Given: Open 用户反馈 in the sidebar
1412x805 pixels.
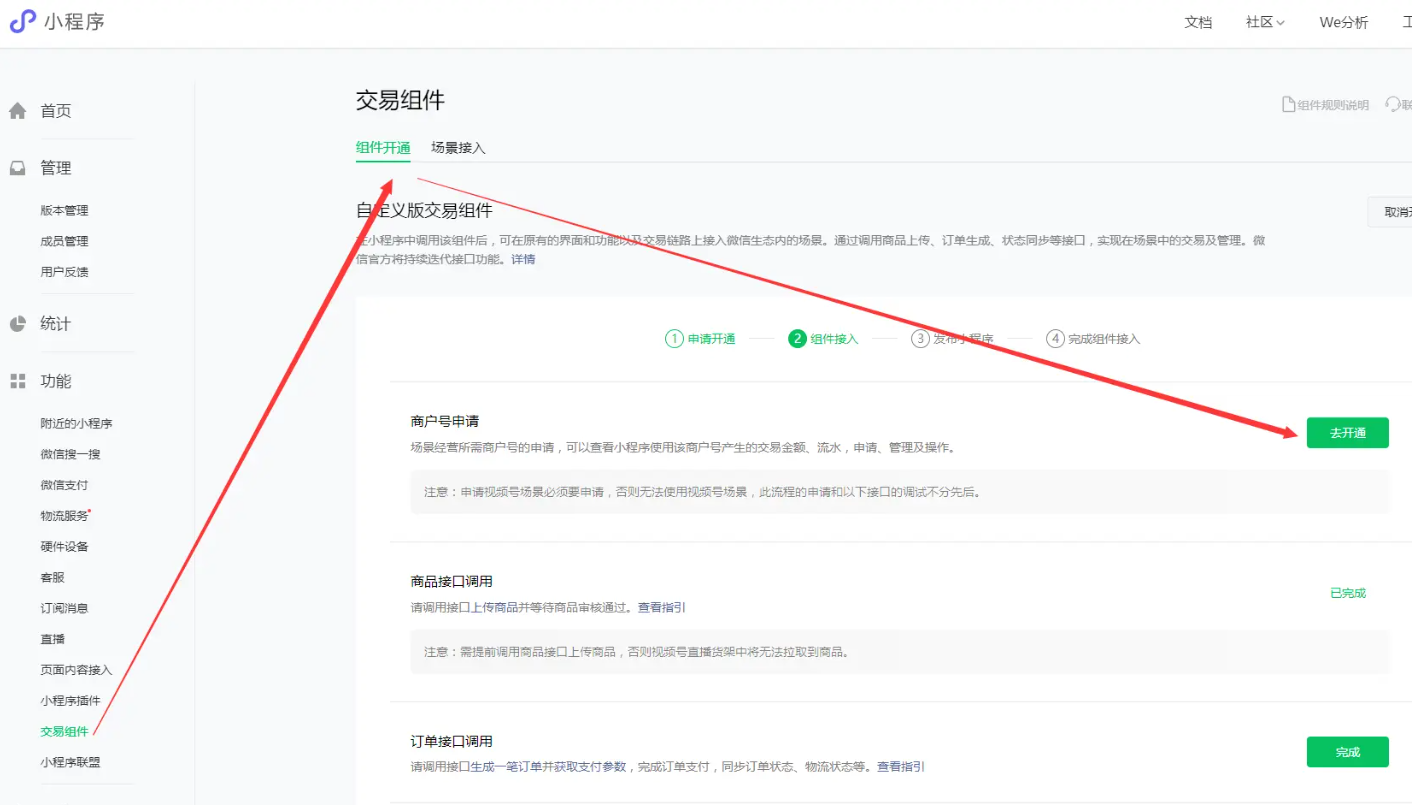Looking at the screenshot, I should pos(64,272).
